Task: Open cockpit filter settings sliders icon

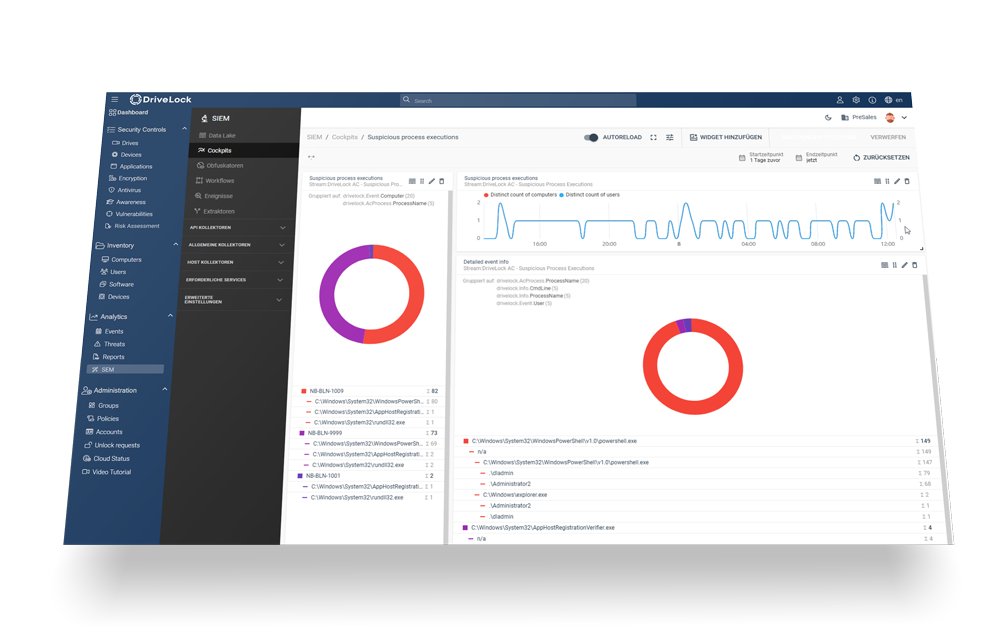Action: (x=670, y=137)
